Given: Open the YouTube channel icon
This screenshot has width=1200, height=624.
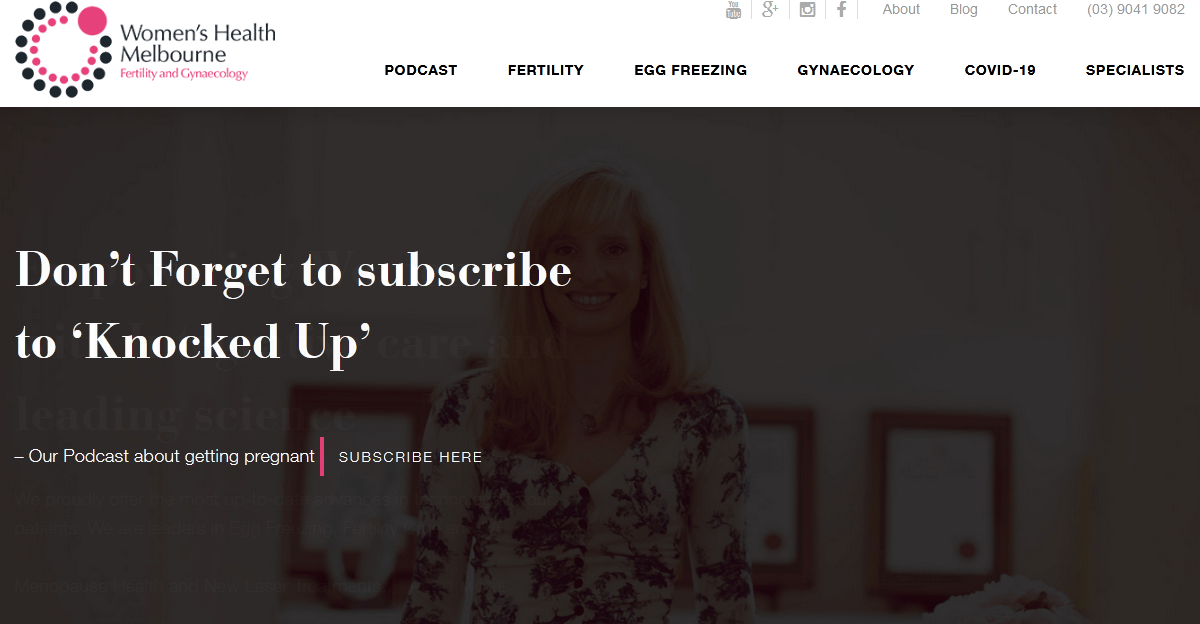Looking at the screenshot, I should (734, 10).
